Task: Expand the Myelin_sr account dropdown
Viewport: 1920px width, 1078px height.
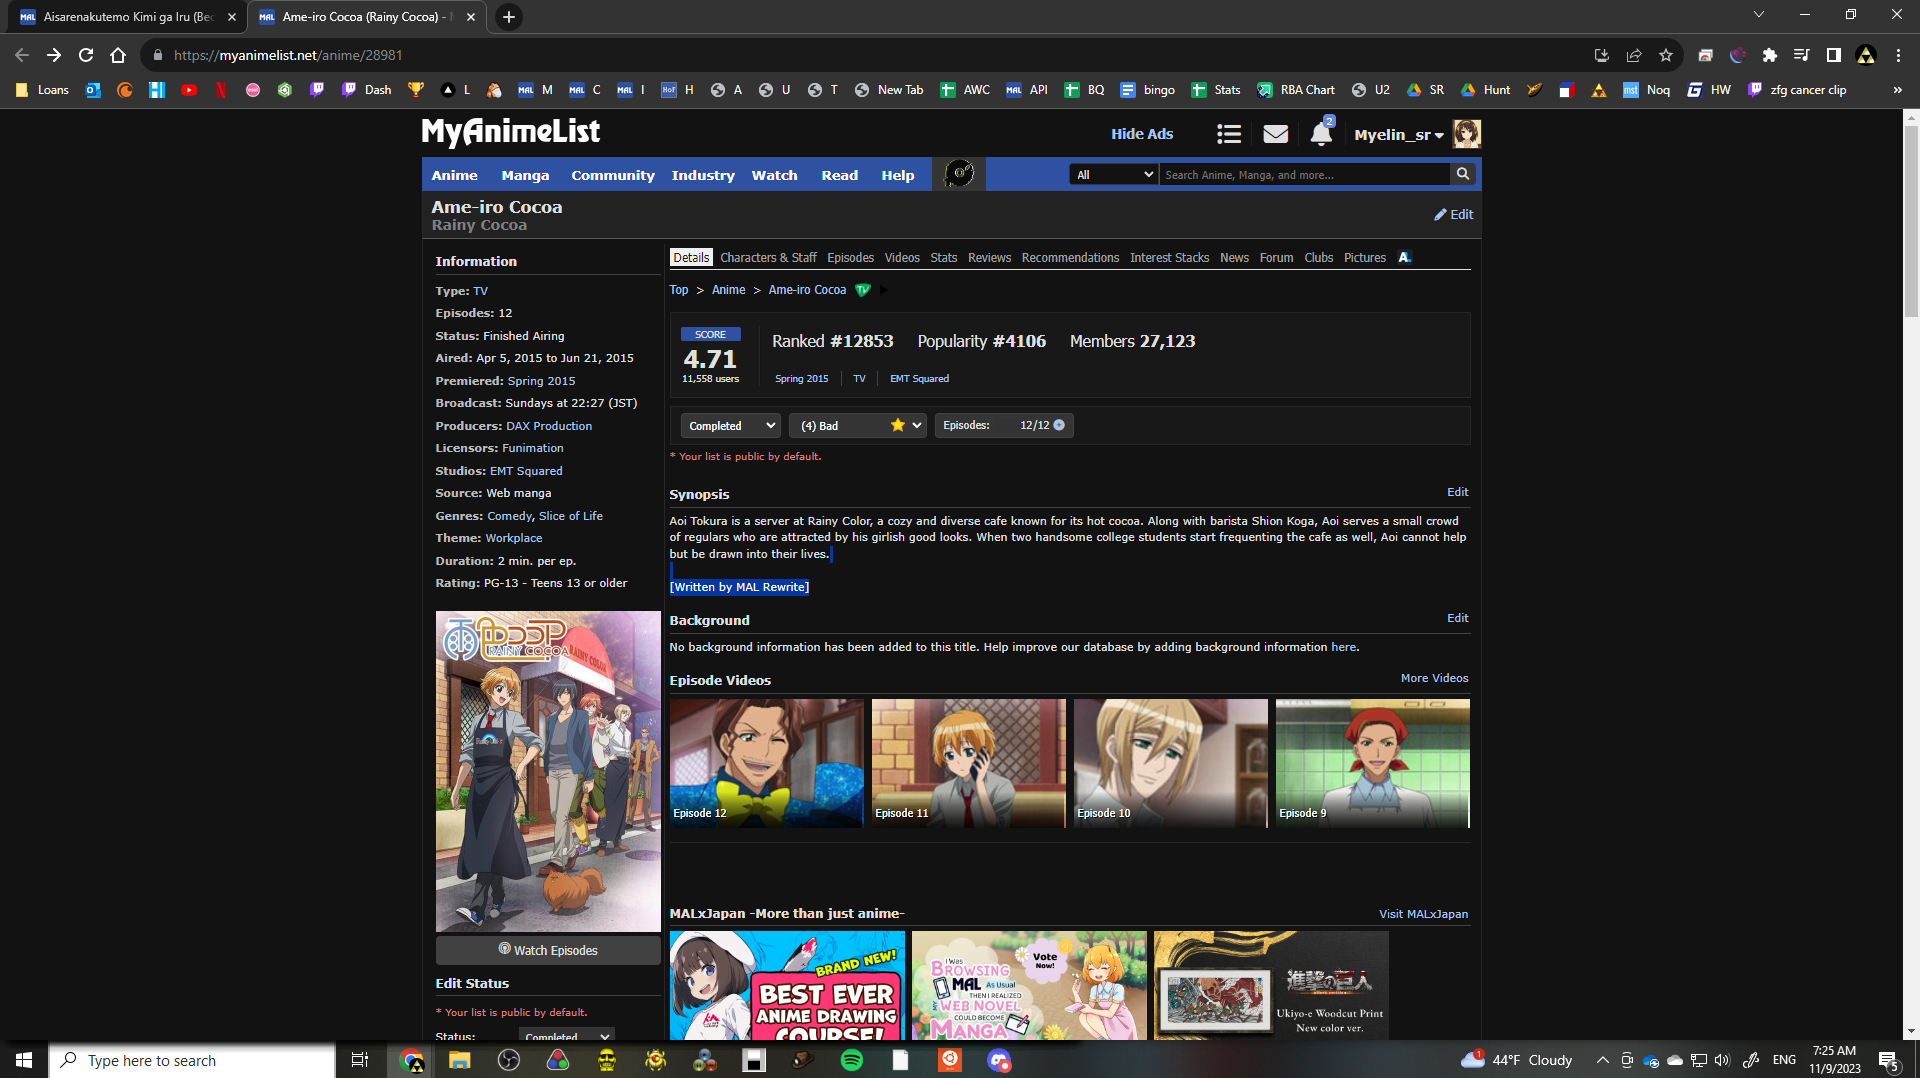Action: coord(1399,134)
